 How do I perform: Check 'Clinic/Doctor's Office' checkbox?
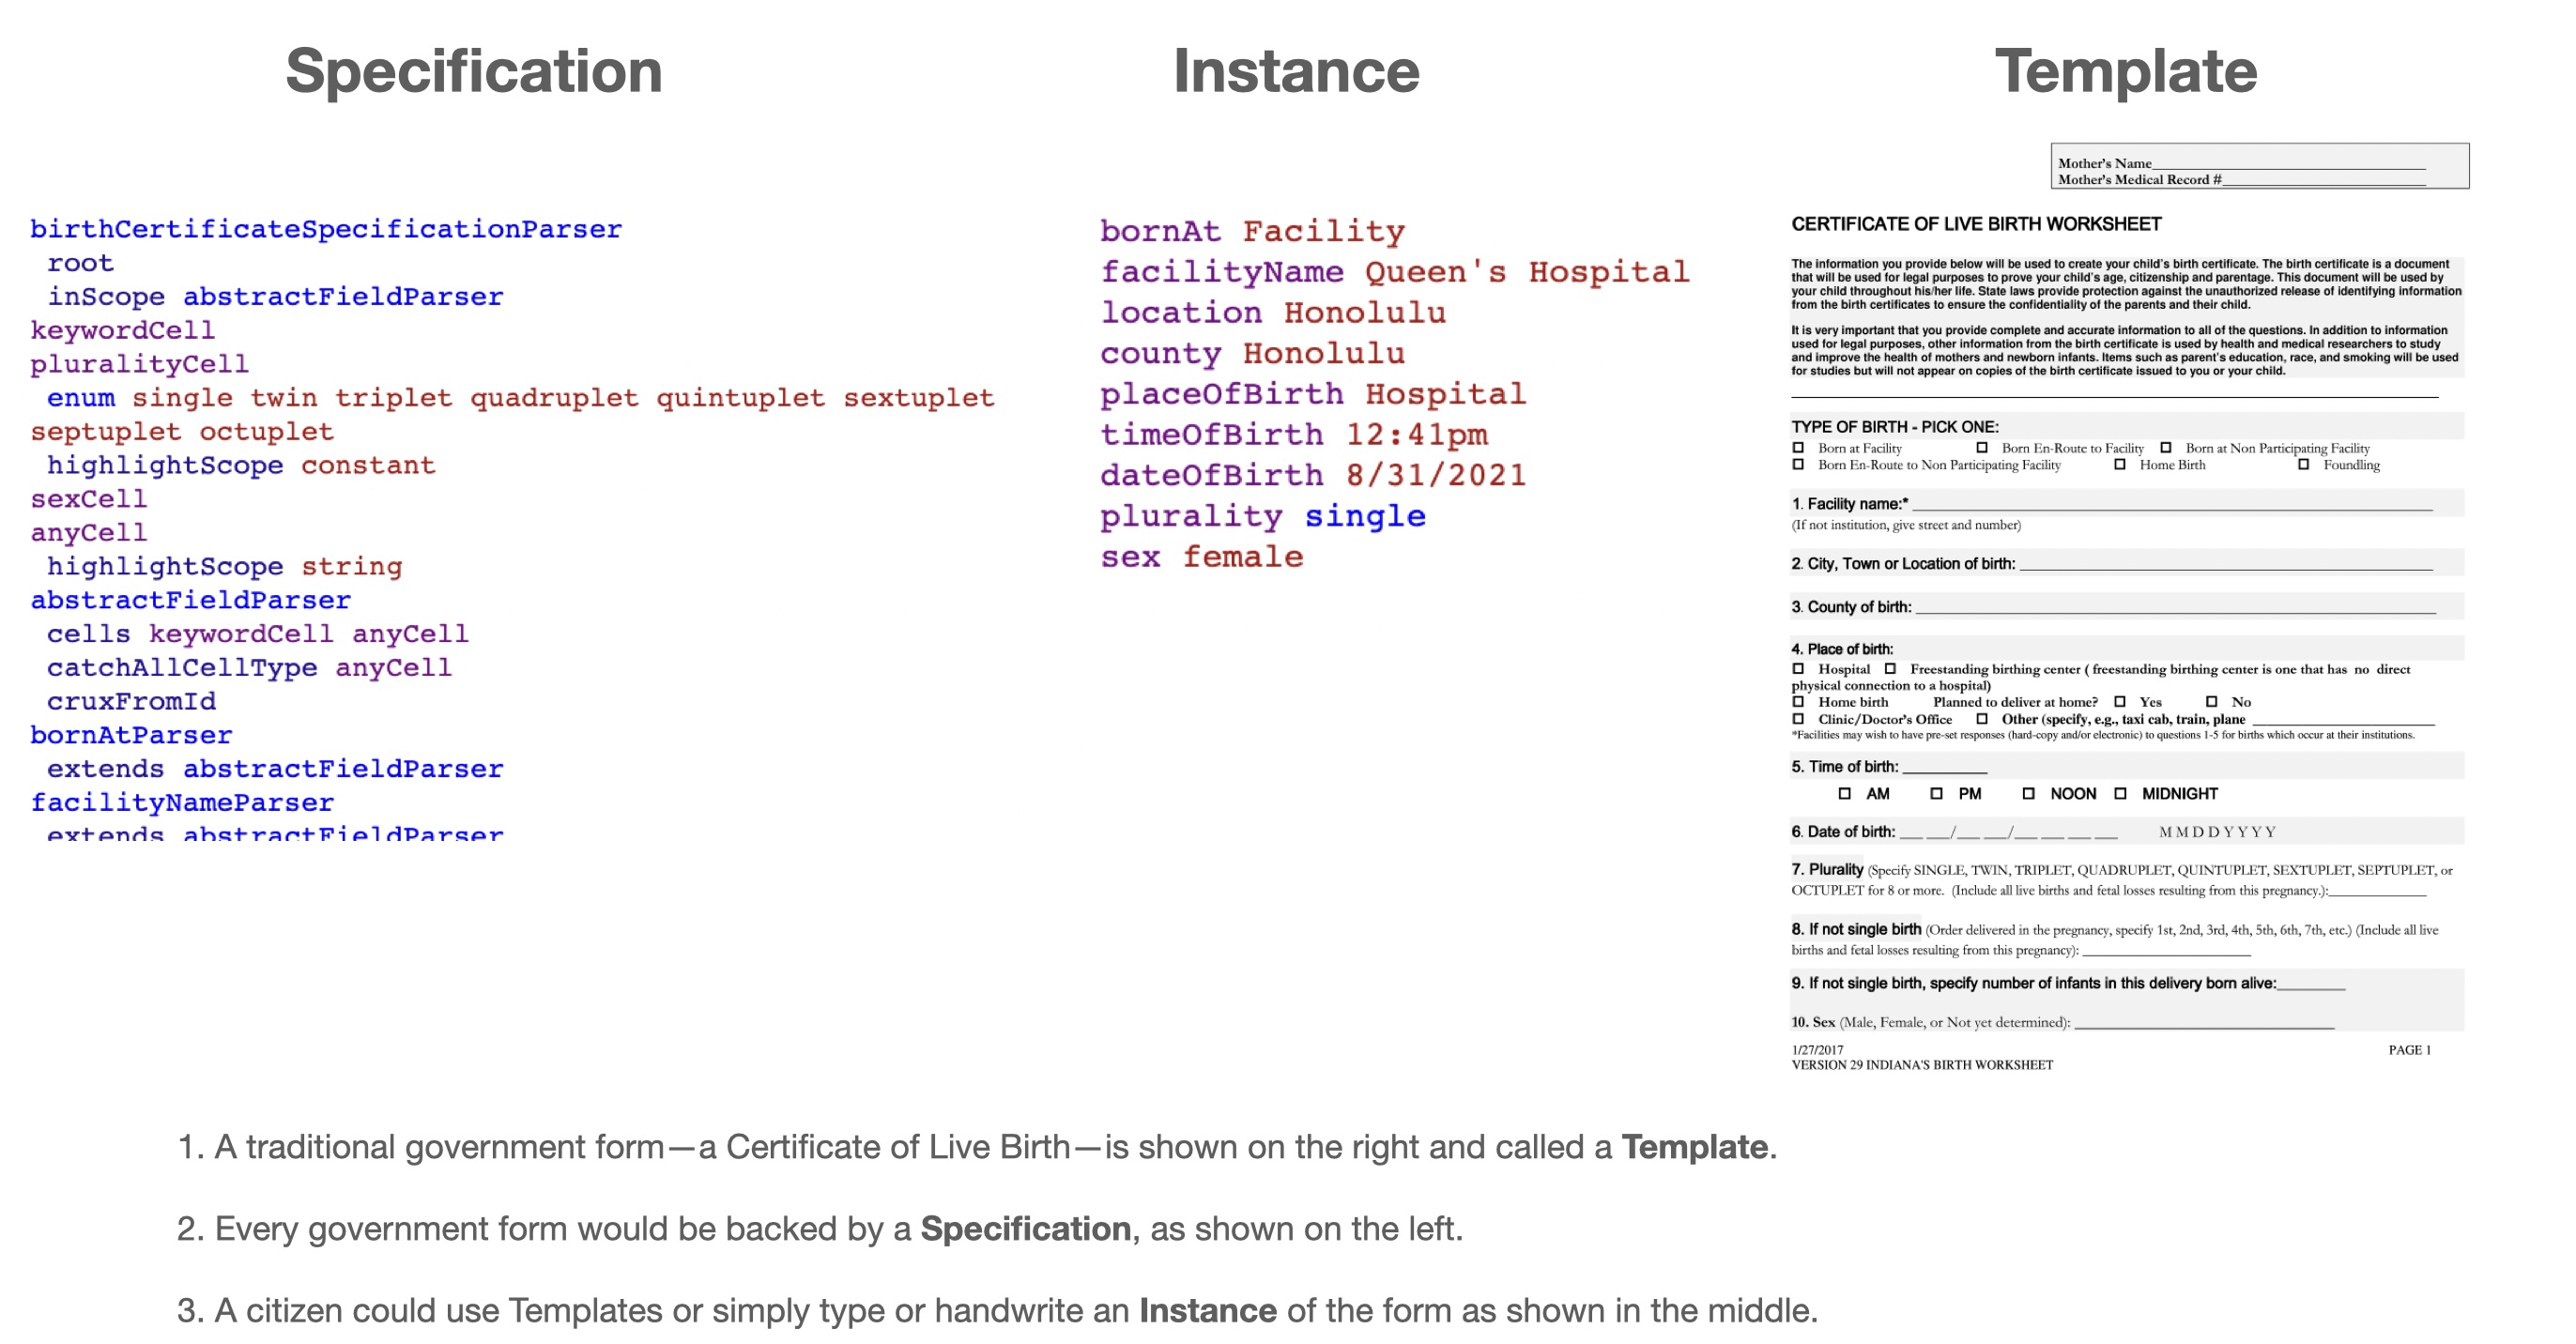tap(1798, 719)
